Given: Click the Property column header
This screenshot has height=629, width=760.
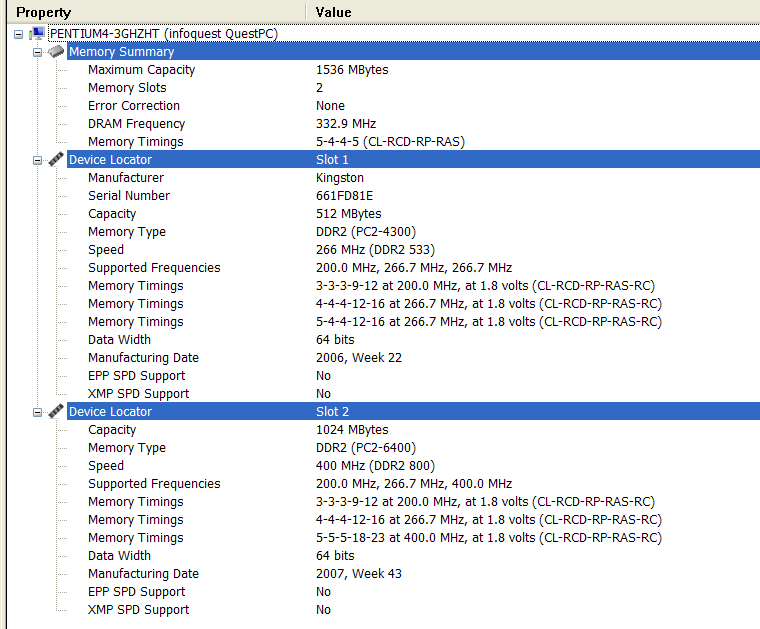Looking at the screenshot, I should pyautogui.click(x=157, y=12).
